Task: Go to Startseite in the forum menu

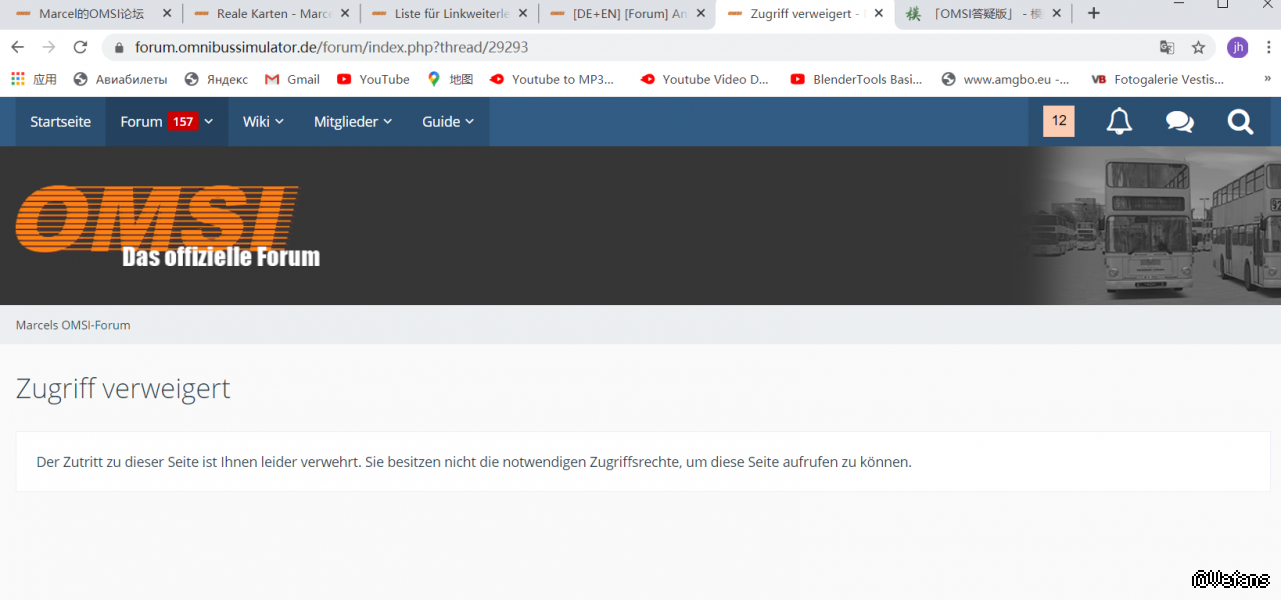Action: (x=60, y=122)
